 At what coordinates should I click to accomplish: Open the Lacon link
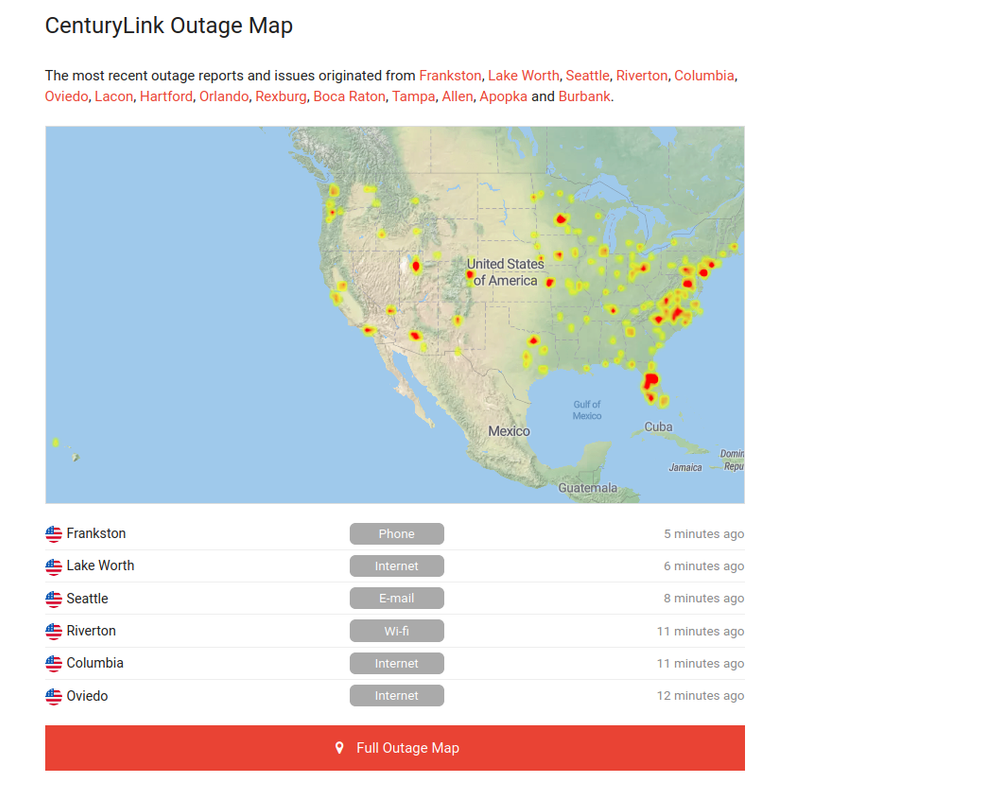[x=114, y=96]
